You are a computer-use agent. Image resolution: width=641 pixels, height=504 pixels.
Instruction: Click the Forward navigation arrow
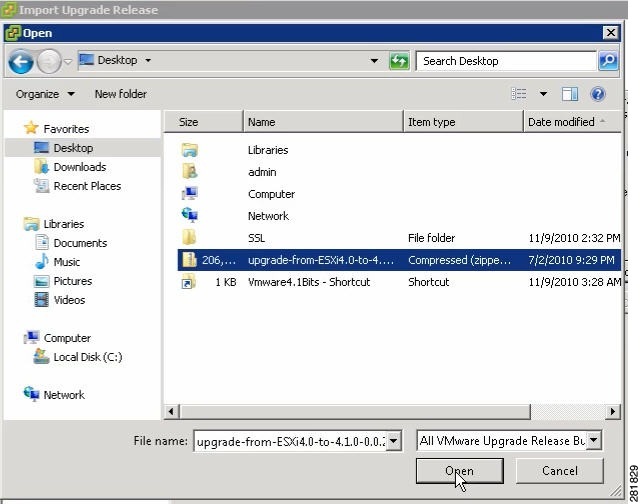pos(49,62)
